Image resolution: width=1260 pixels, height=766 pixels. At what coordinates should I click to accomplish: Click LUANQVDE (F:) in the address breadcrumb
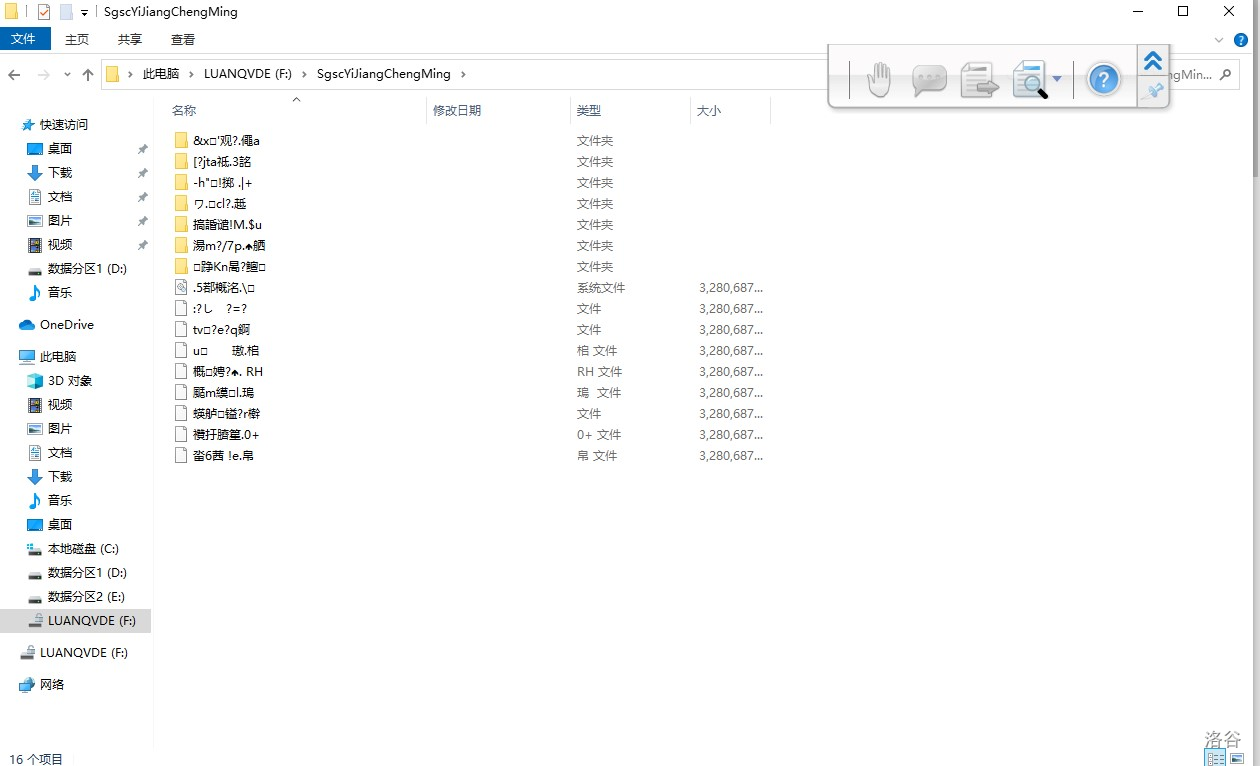[x=247, y=74]
